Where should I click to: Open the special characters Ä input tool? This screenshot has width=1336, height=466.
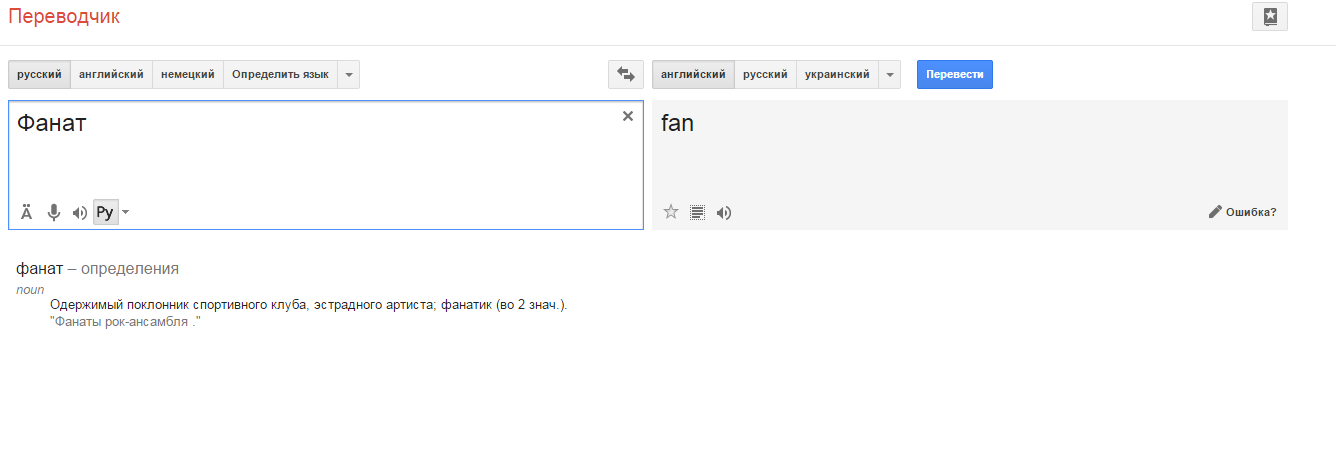(x=27, y=212)
